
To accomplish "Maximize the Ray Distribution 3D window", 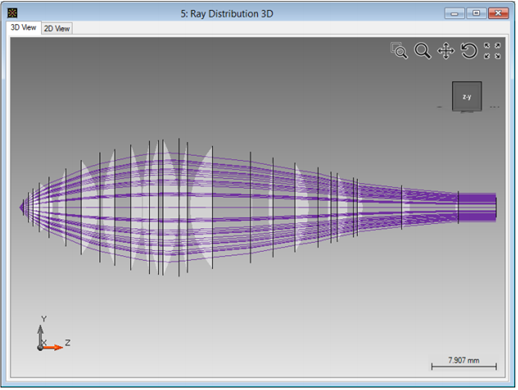I will [476, 13].
